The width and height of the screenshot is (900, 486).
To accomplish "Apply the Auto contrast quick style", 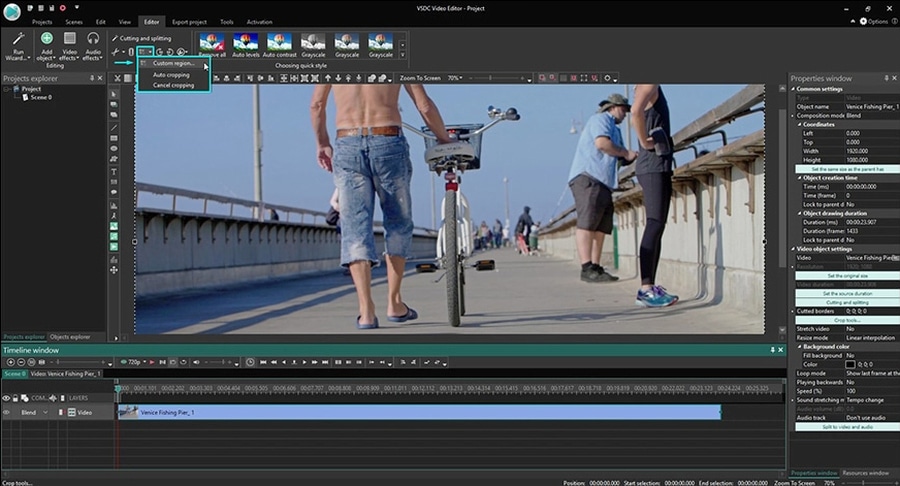I will [278, 42].
